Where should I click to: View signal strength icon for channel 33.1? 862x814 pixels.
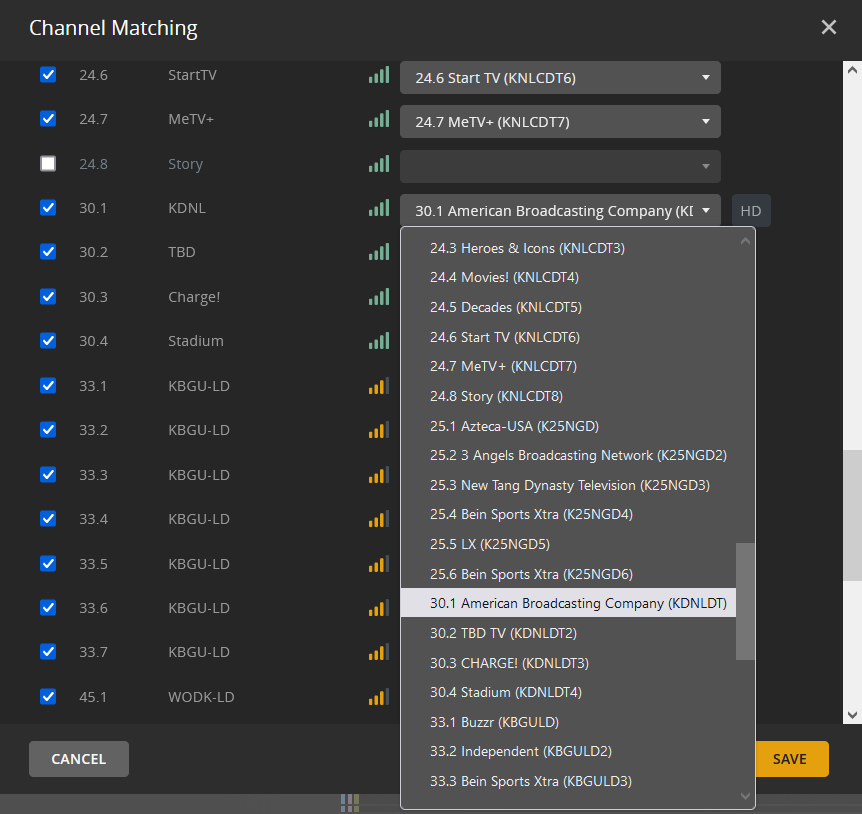(x=379, y=385)
